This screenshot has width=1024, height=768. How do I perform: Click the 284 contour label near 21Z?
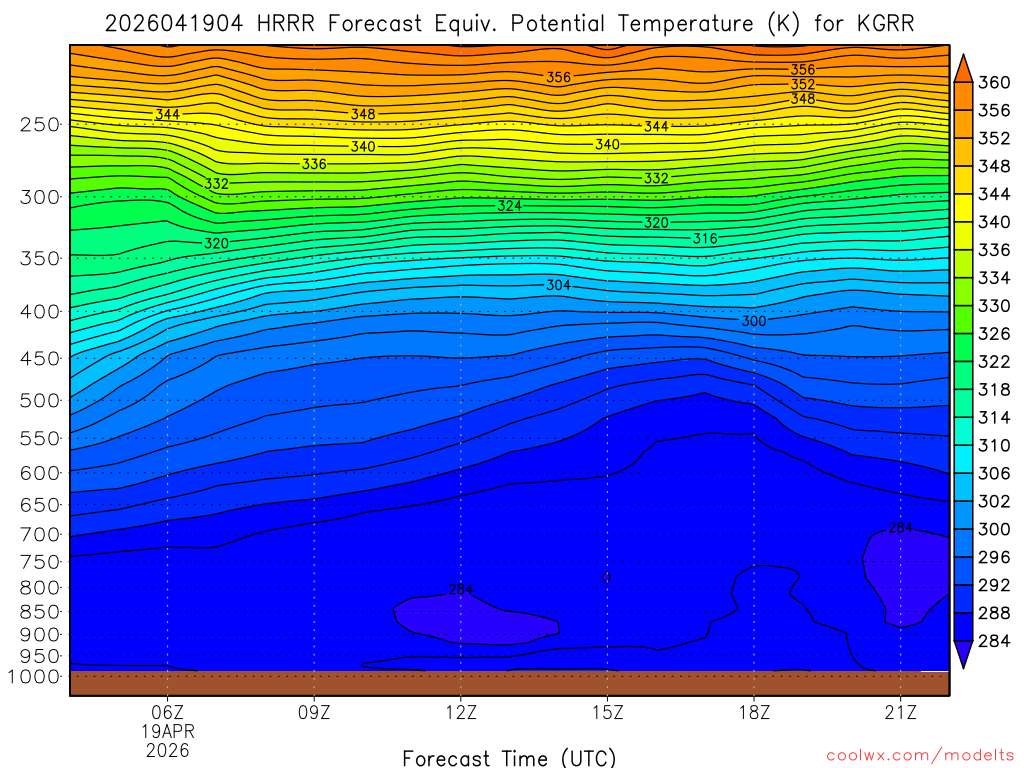tap(901, 528)
